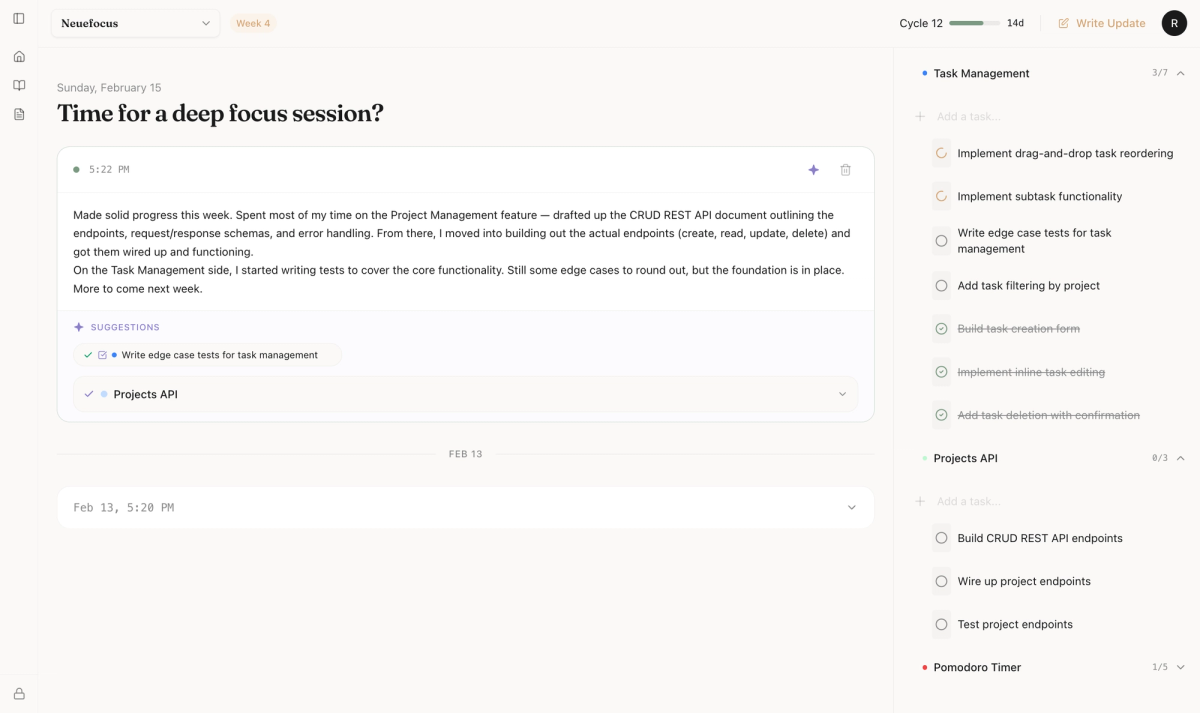Viewport: 1200px width, 713px height.
Task: Toggle status of Implement subtask functionality
Action: 941,196
